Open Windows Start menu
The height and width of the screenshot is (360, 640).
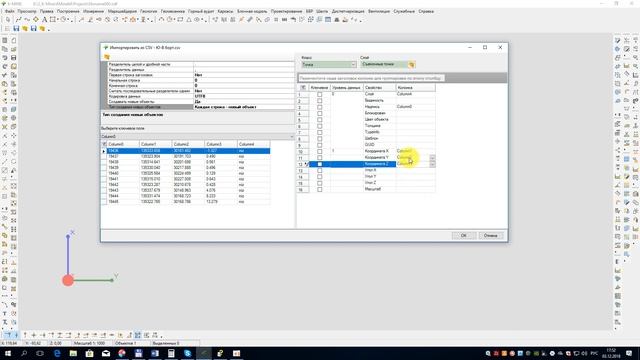(x=7, y=353)
